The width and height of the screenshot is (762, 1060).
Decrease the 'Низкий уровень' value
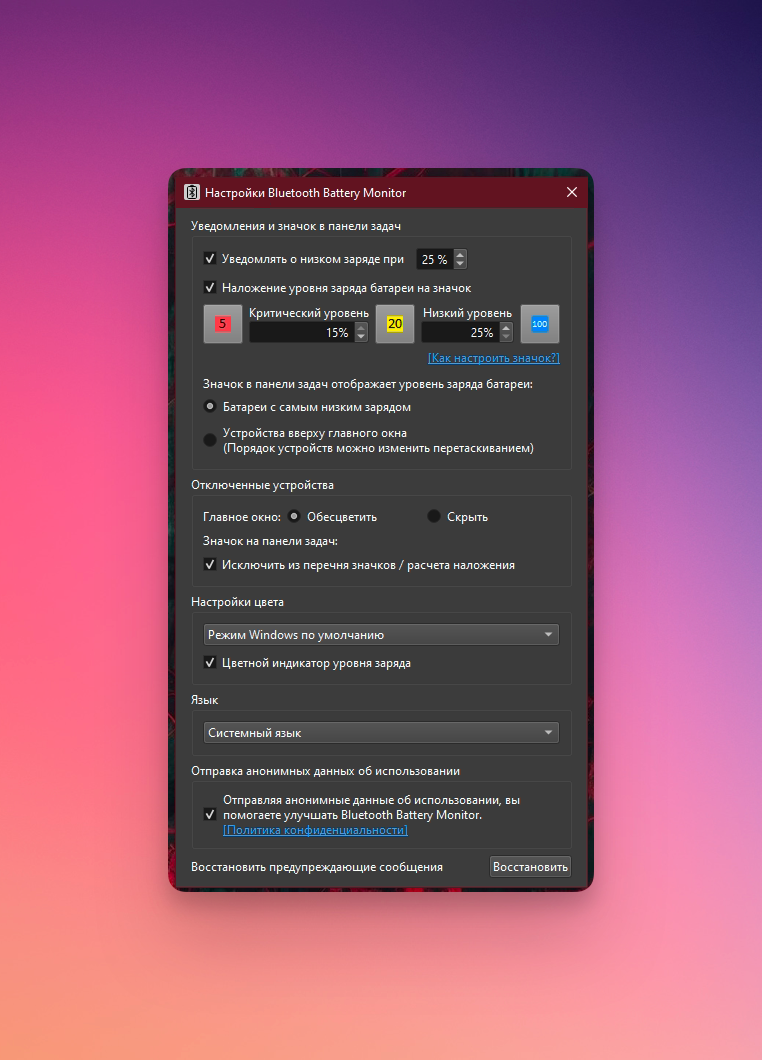pyautogui.click(x=506, y=337)
